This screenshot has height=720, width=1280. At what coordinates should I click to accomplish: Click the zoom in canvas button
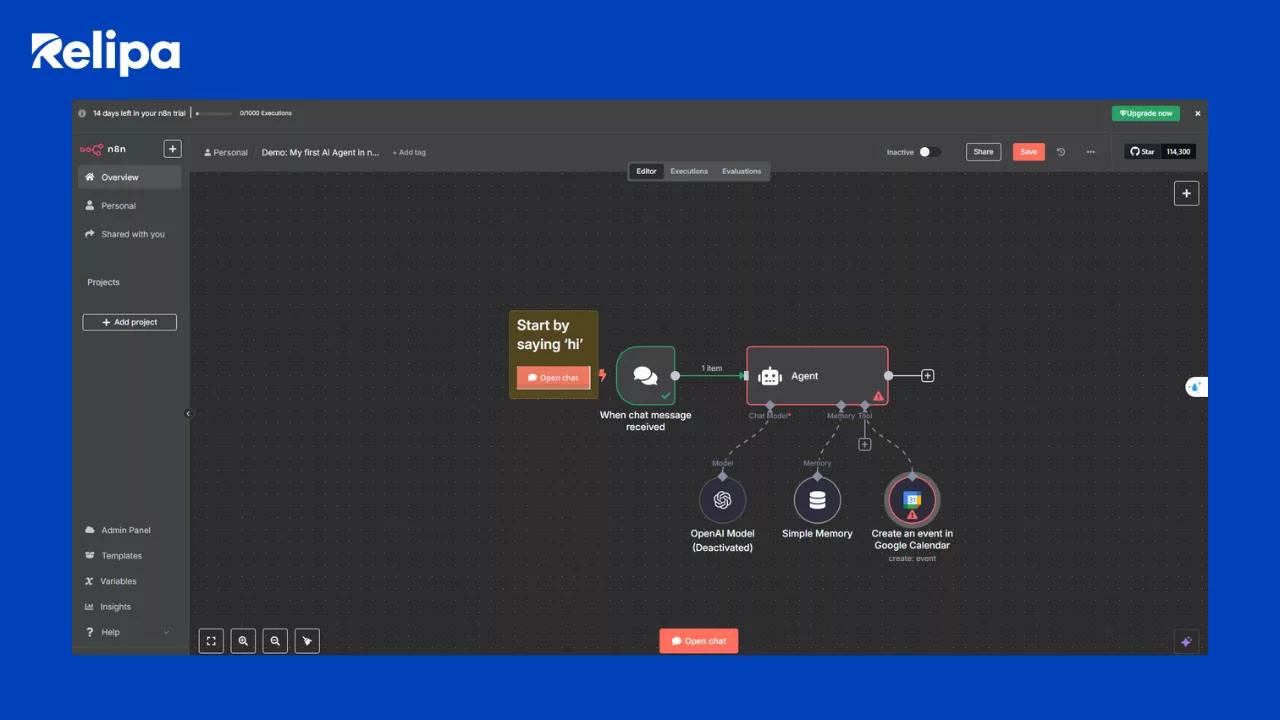pos(243,641)
